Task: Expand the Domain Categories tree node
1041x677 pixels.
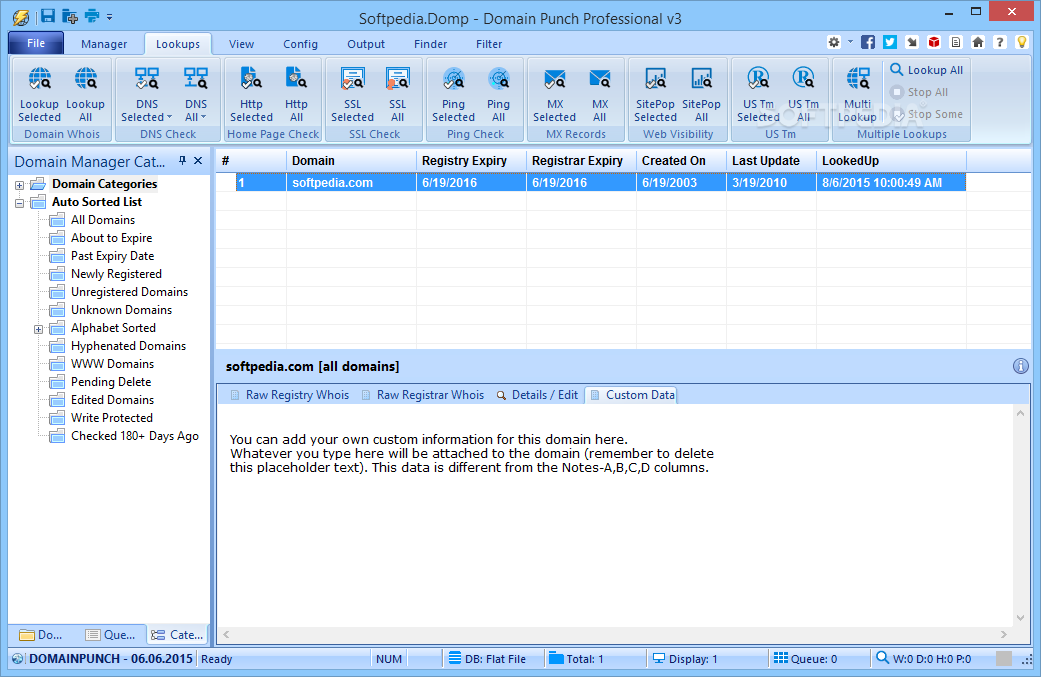Action: click(x=19, y=185)
